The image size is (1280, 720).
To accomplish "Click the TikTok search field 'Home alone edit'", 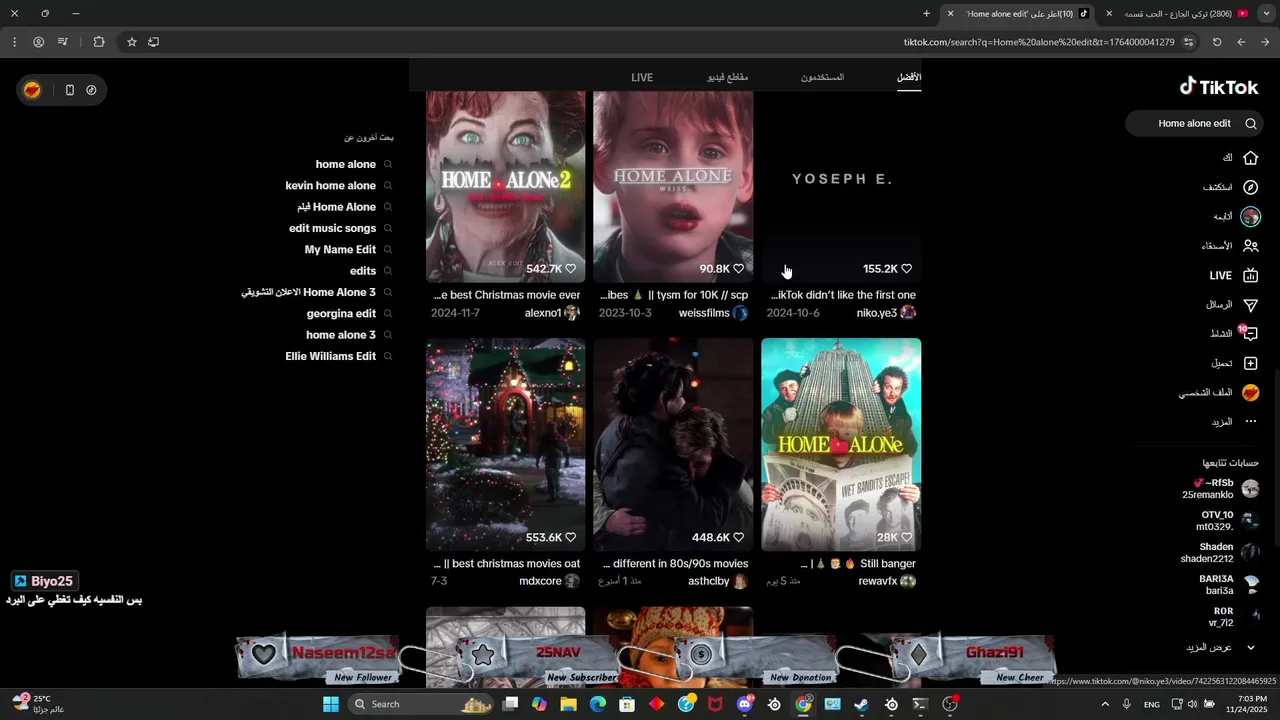I will pos(1194,124).
